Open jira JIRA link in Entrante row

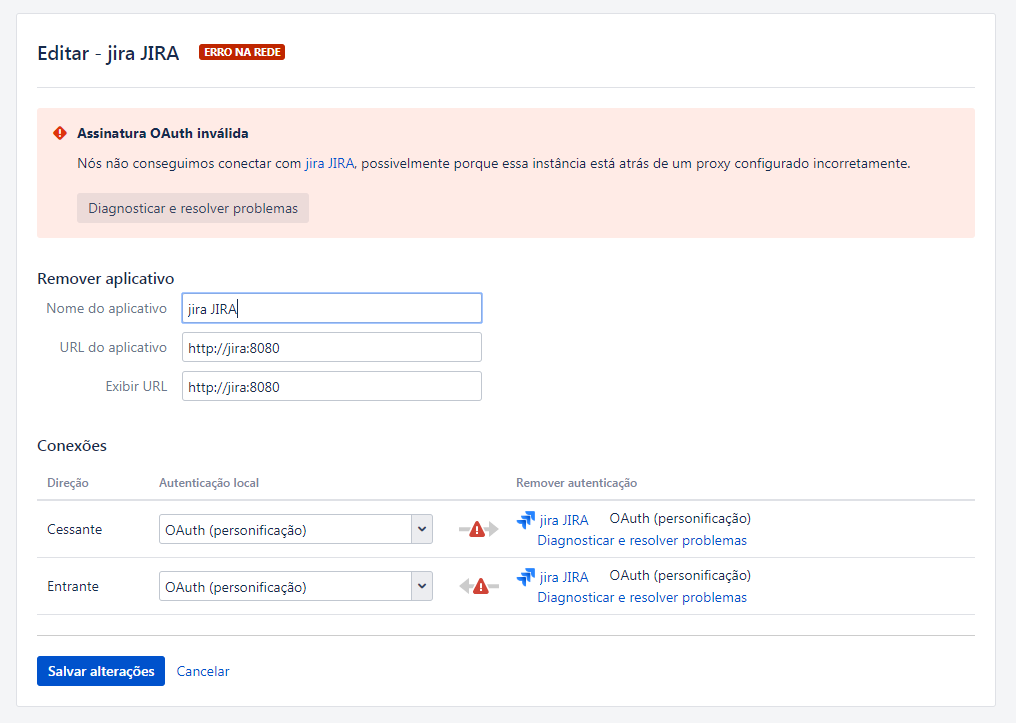click(564, 577)
